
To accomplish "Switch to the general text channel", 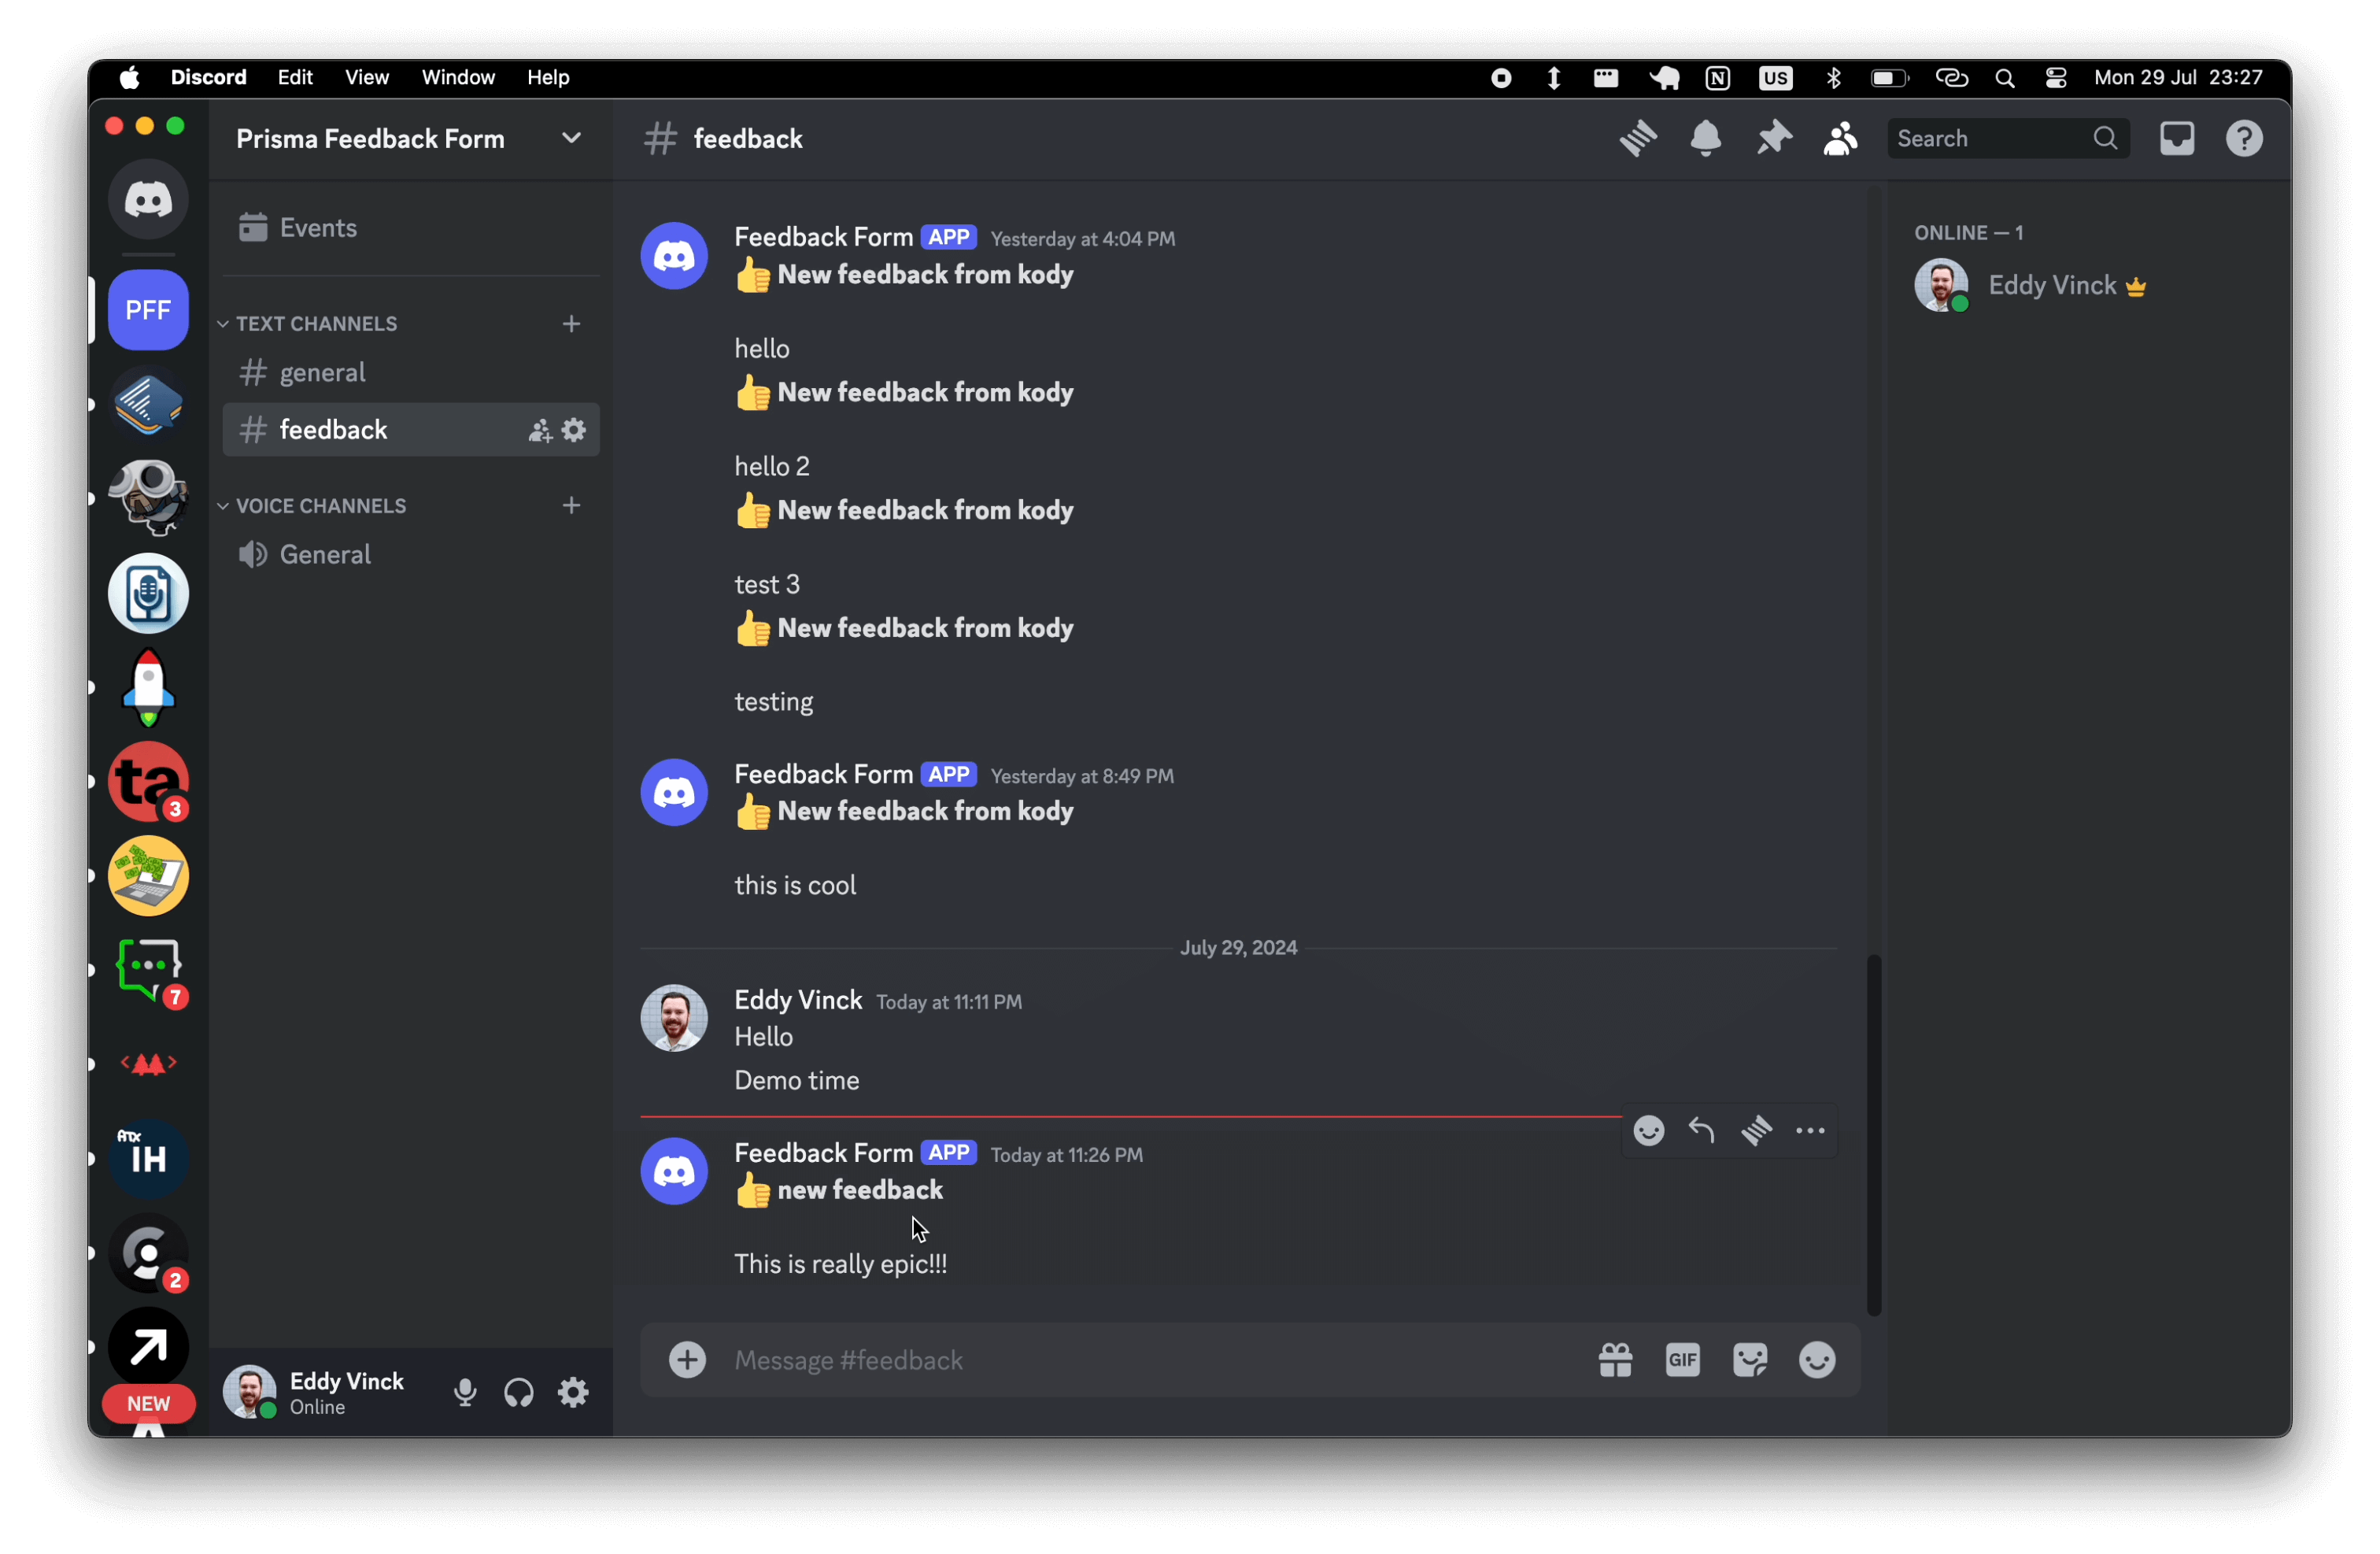I will (322, 373).
